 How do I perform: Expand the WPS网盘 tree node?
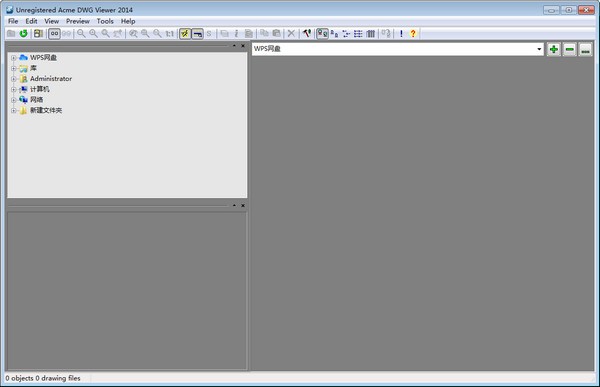pyautogui.click(x=13, y=58)
